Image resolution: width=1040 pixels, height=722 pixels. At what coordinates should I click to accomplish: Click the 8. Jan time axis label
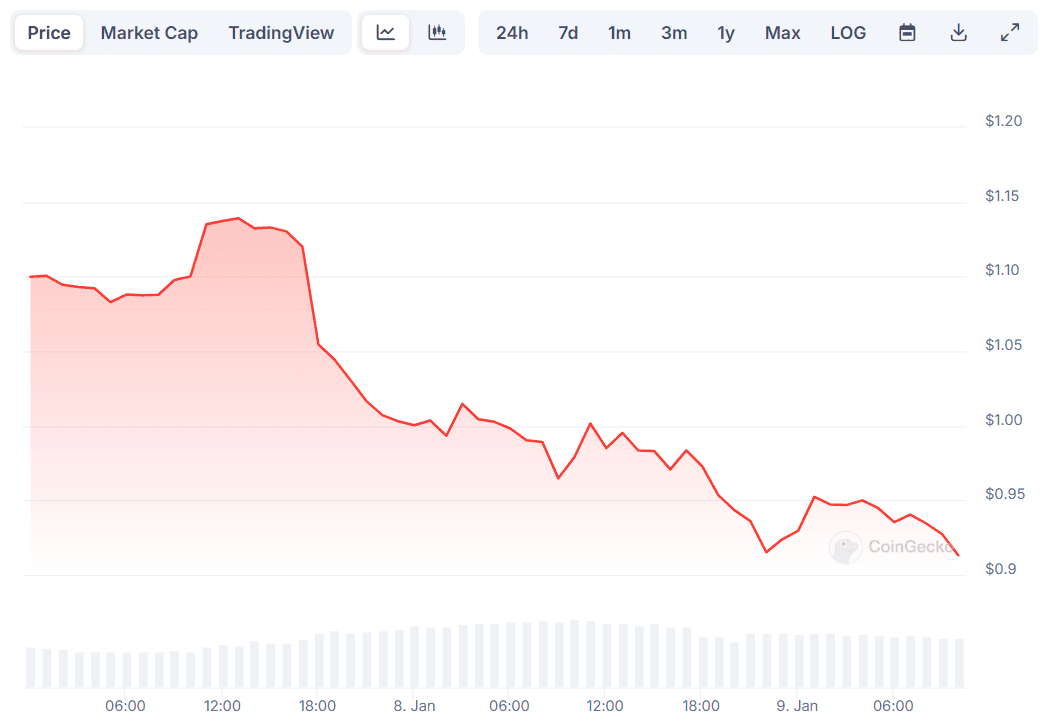tap(414, 706)
